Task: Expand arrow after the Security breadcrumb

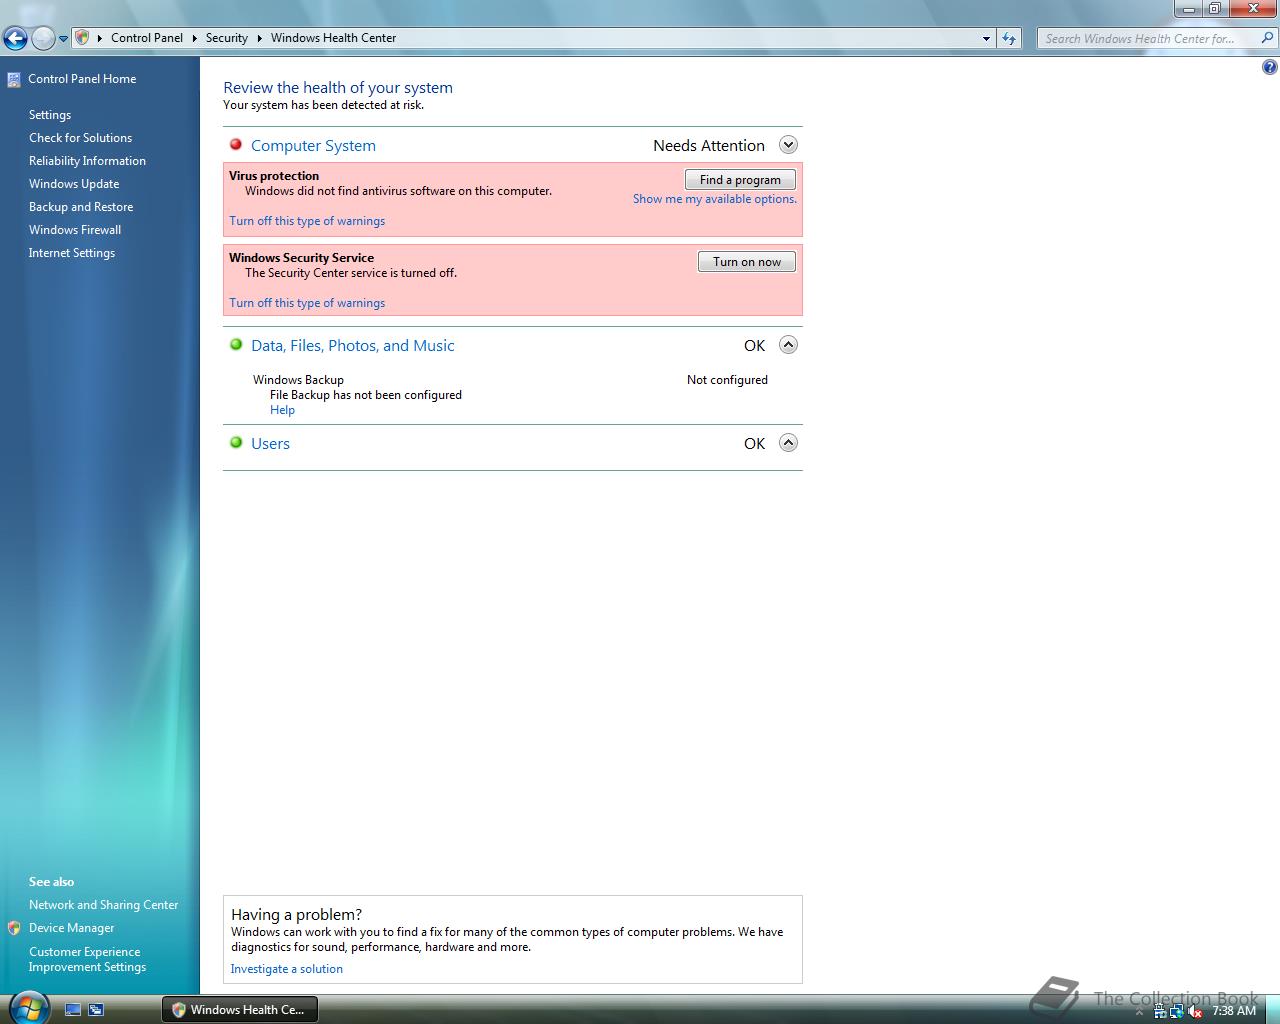Action: pos(259,38)
